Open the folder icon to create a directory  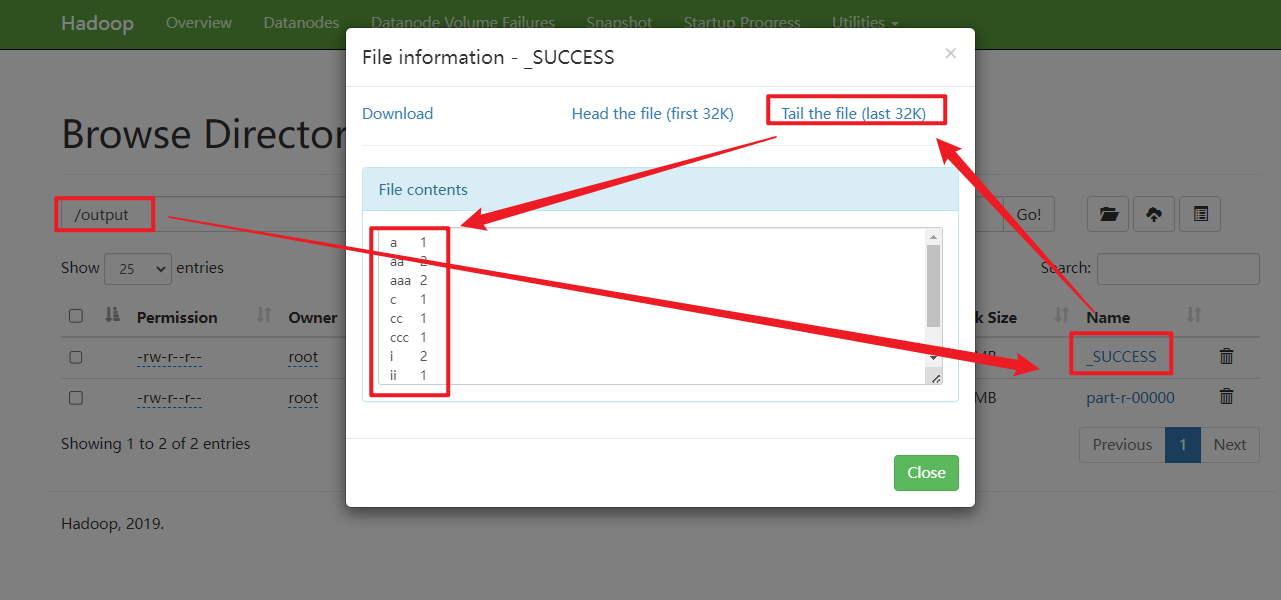click(1108, 214)
